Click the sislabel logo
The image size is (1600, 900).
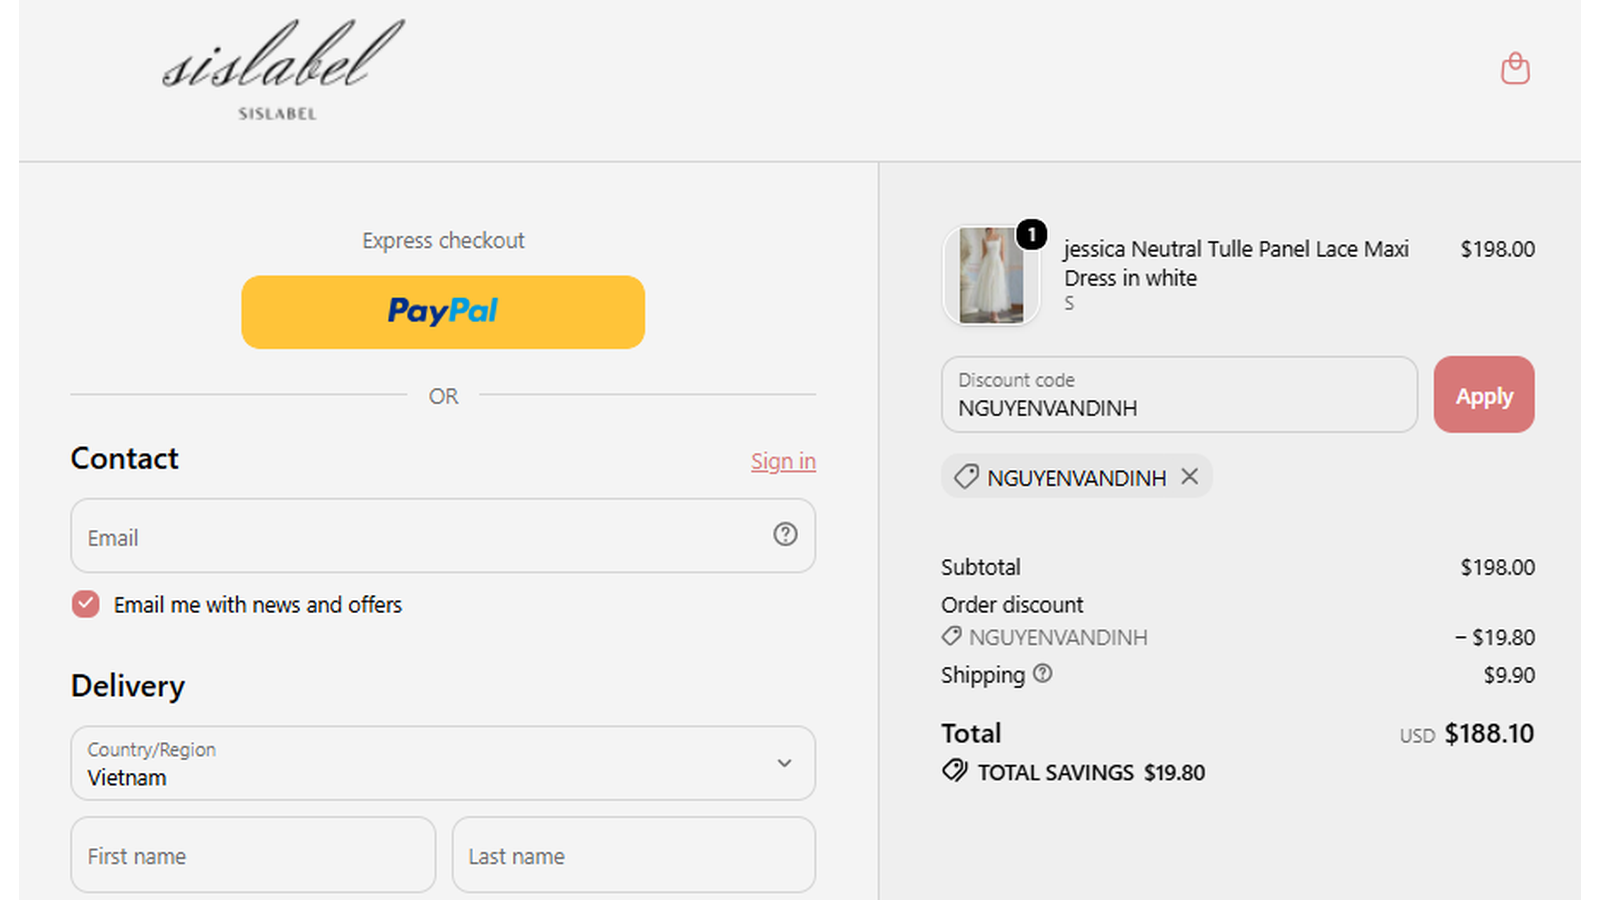pyautogui.click(x=281, y=69)
